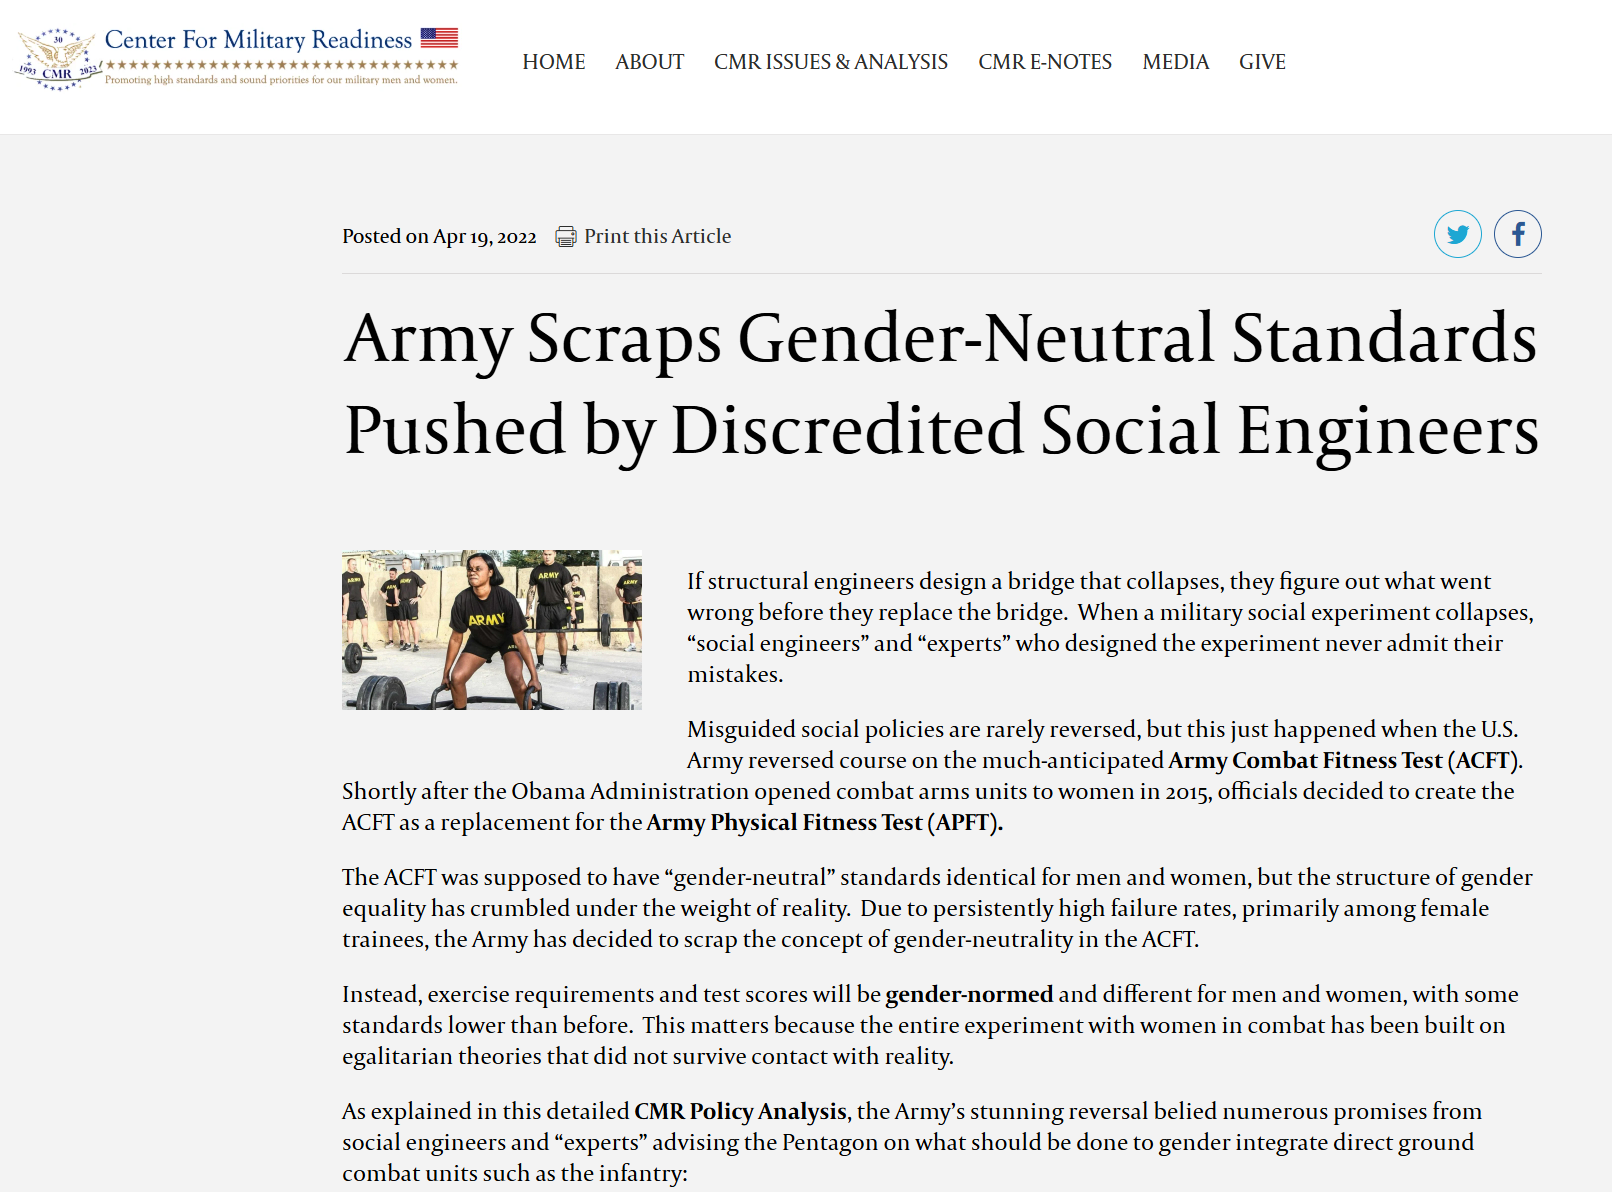Click the Print this Article link
This screenshot has height=1192, width=1612.
tap(658, 236)
